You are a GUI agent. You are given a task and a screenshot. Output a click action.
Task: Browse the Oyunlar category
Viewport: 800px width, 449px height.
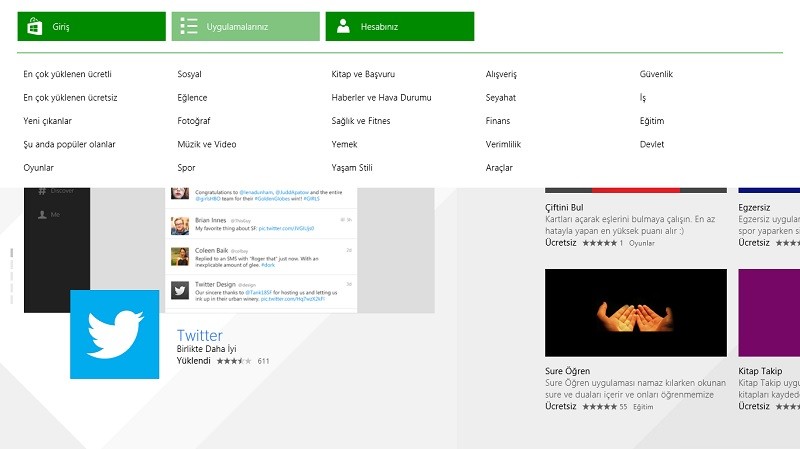[x=38, y=168]
